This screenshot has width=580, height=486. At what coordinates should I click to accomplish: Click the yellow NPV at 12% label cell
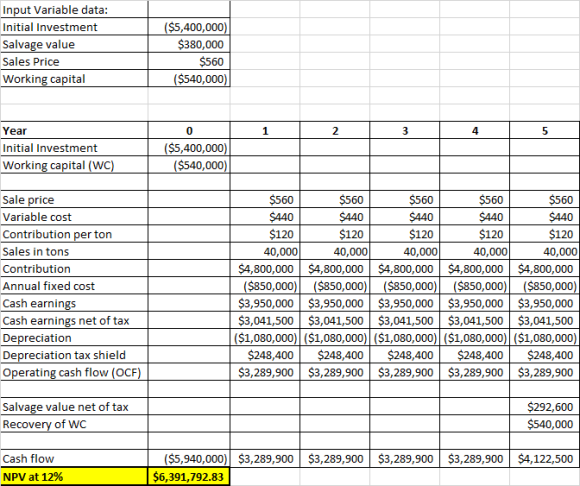(74, 477)
